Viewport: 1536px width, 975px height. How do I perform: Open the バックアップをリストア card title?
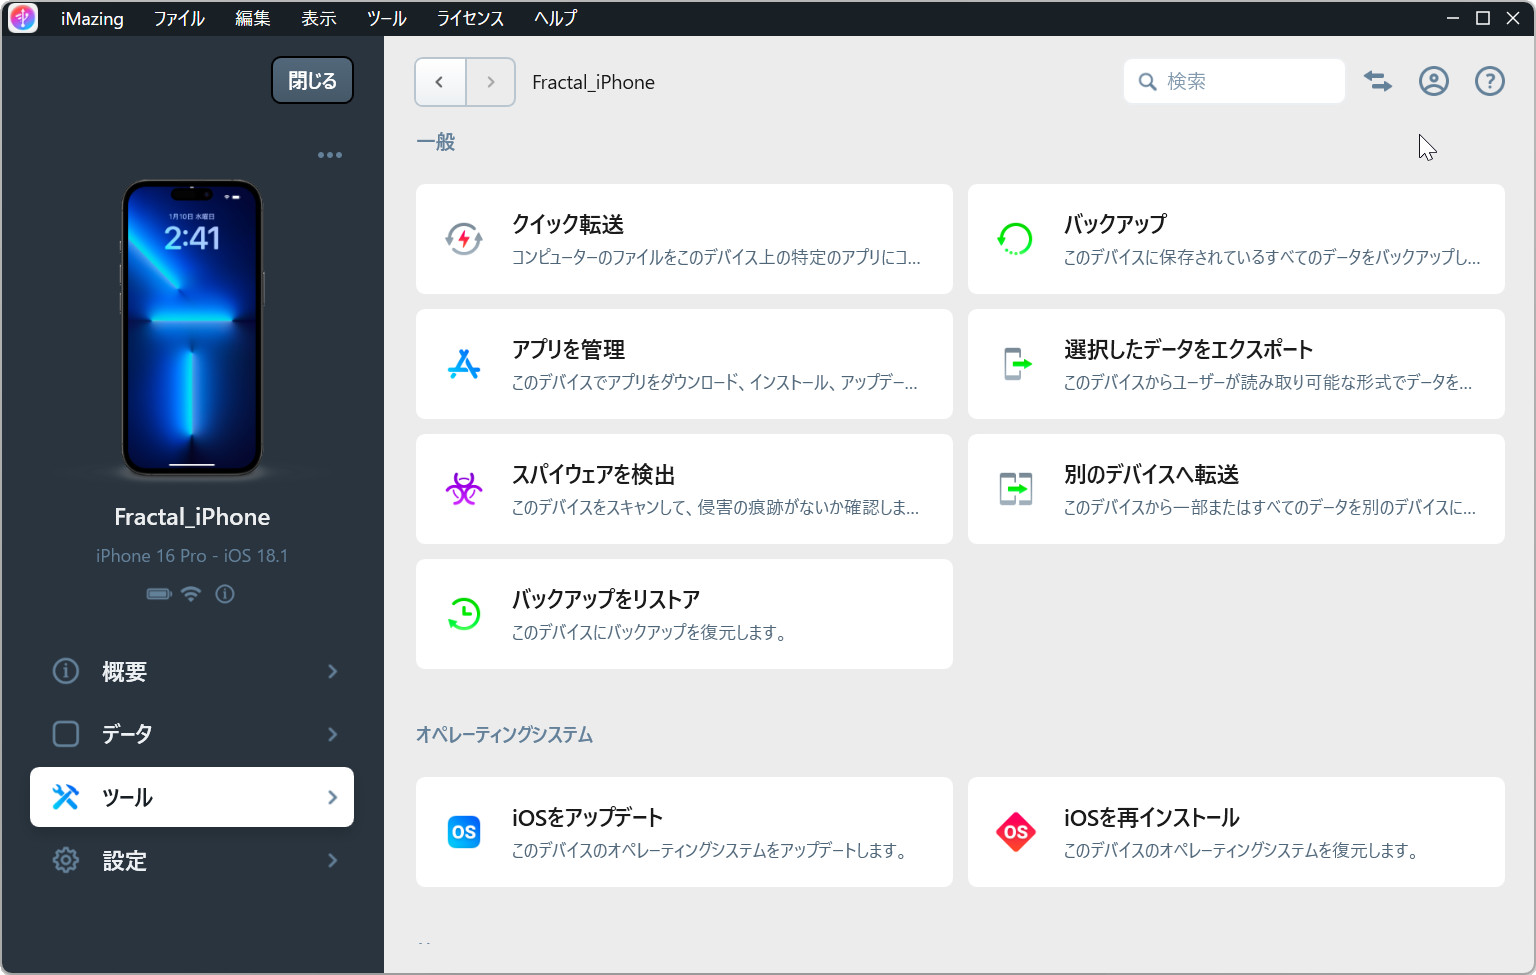[606, 599]
